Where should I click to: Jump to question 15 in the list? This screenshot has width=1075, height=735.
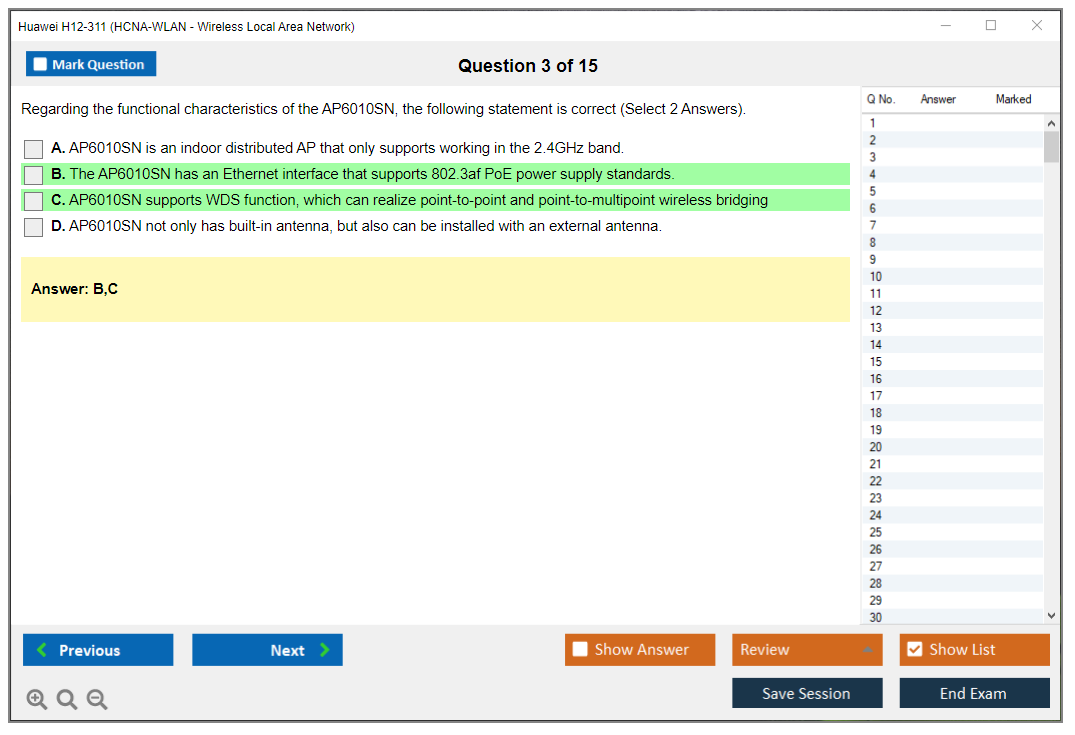click(x=876, y=362)
